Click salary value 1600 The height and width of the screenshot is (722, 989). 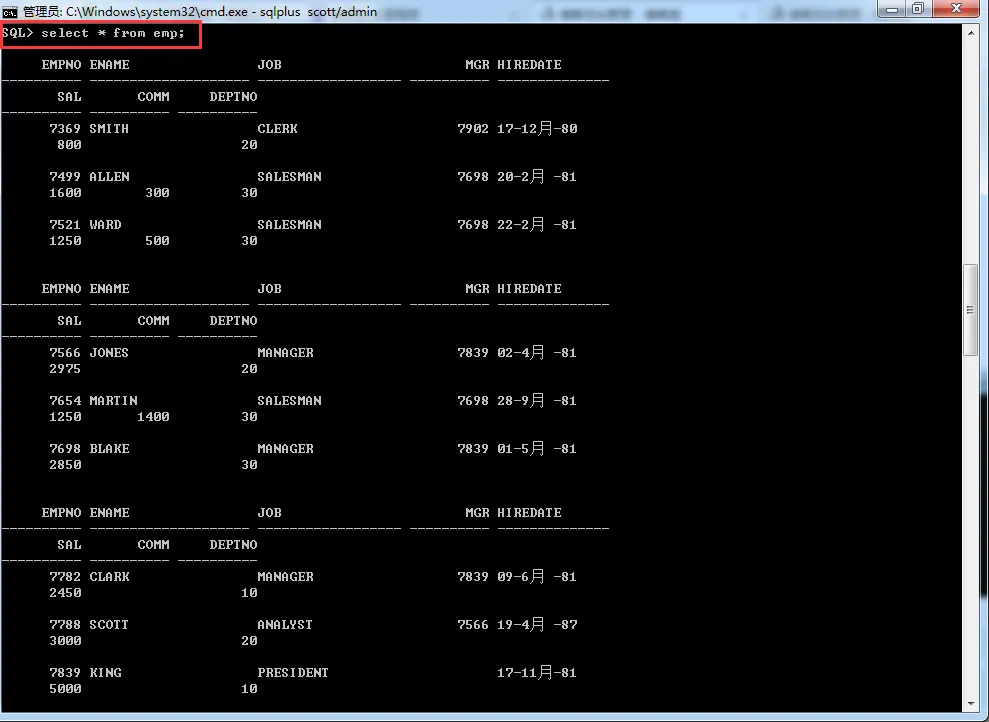click(65, 192)
